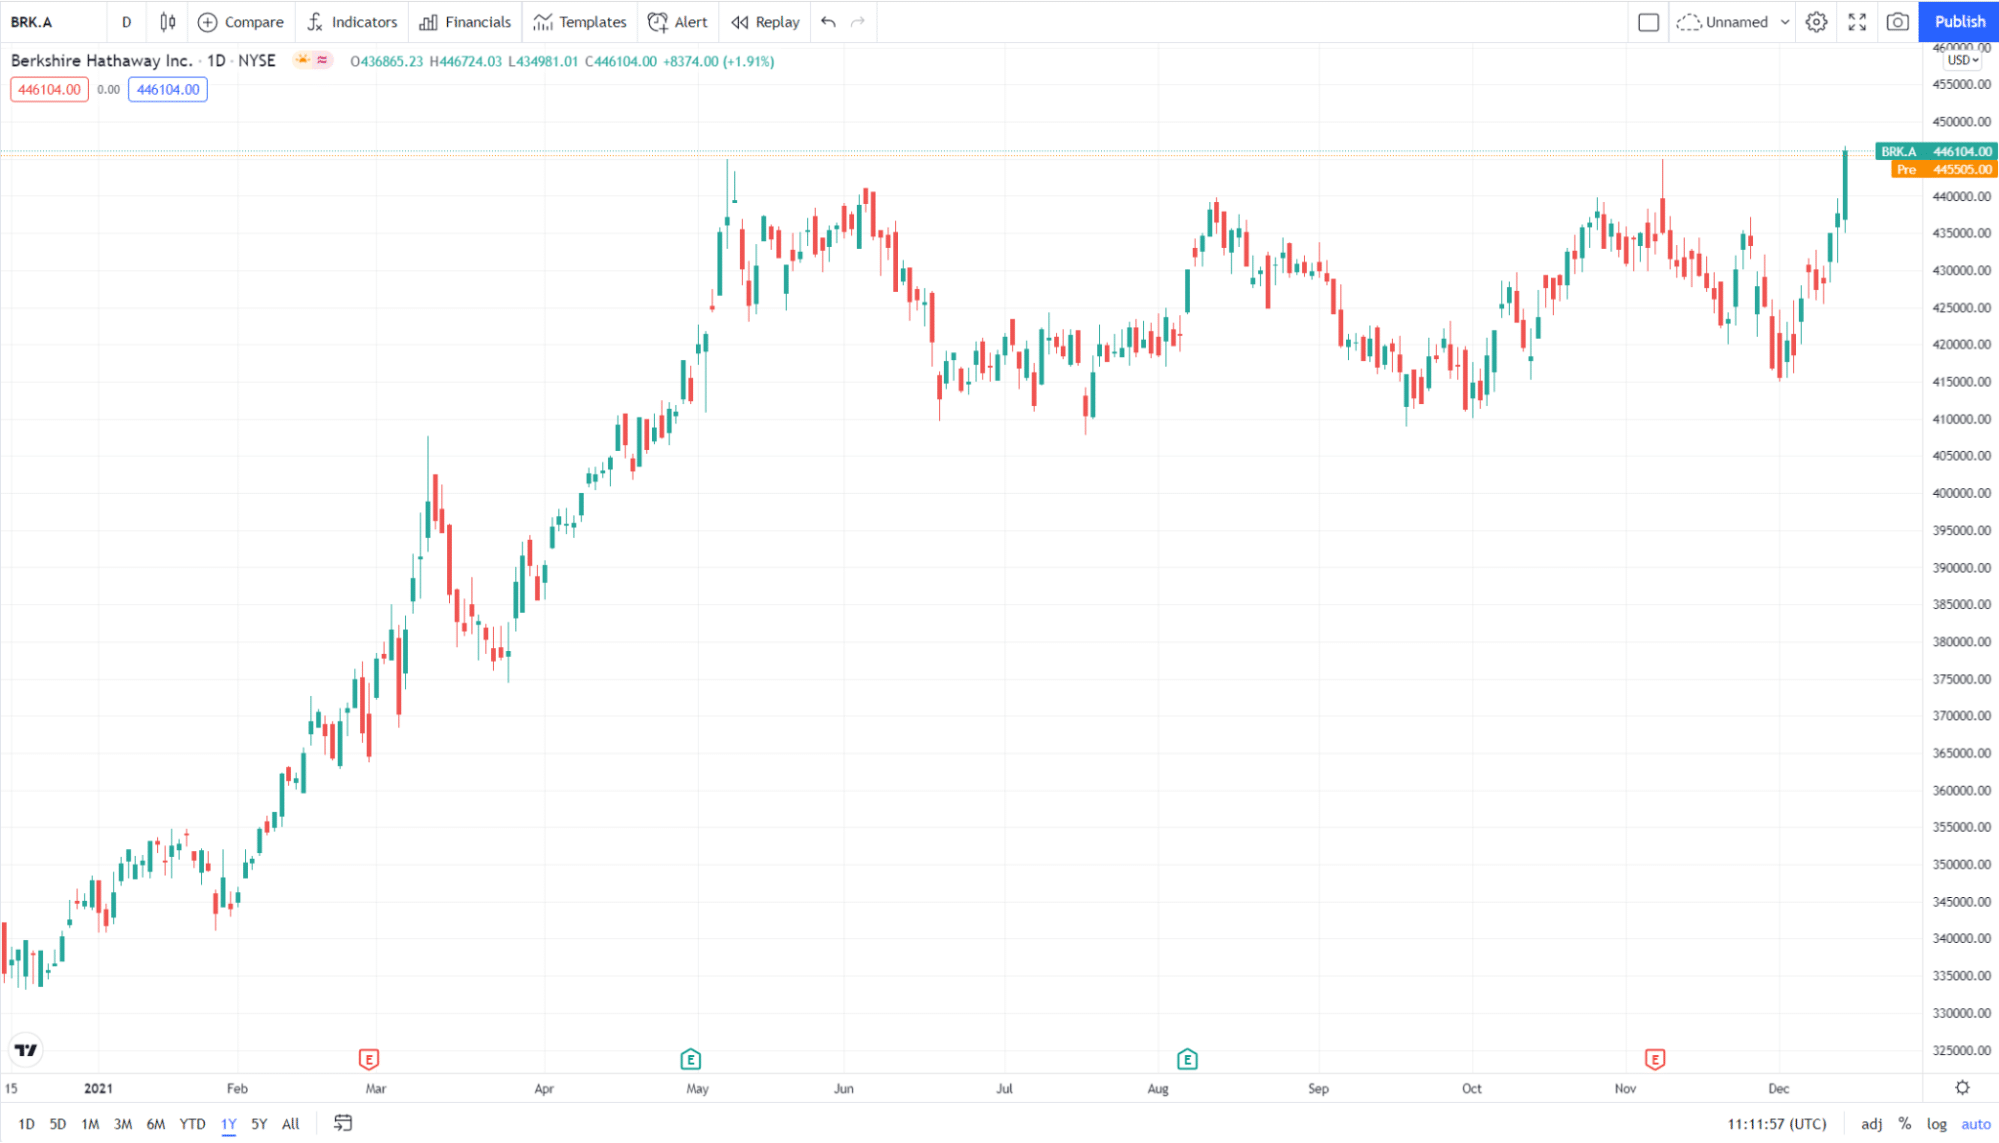Click the red sell price 446104.00 button
Viewport: 1999px width, 1143px height.
point(49,90)
